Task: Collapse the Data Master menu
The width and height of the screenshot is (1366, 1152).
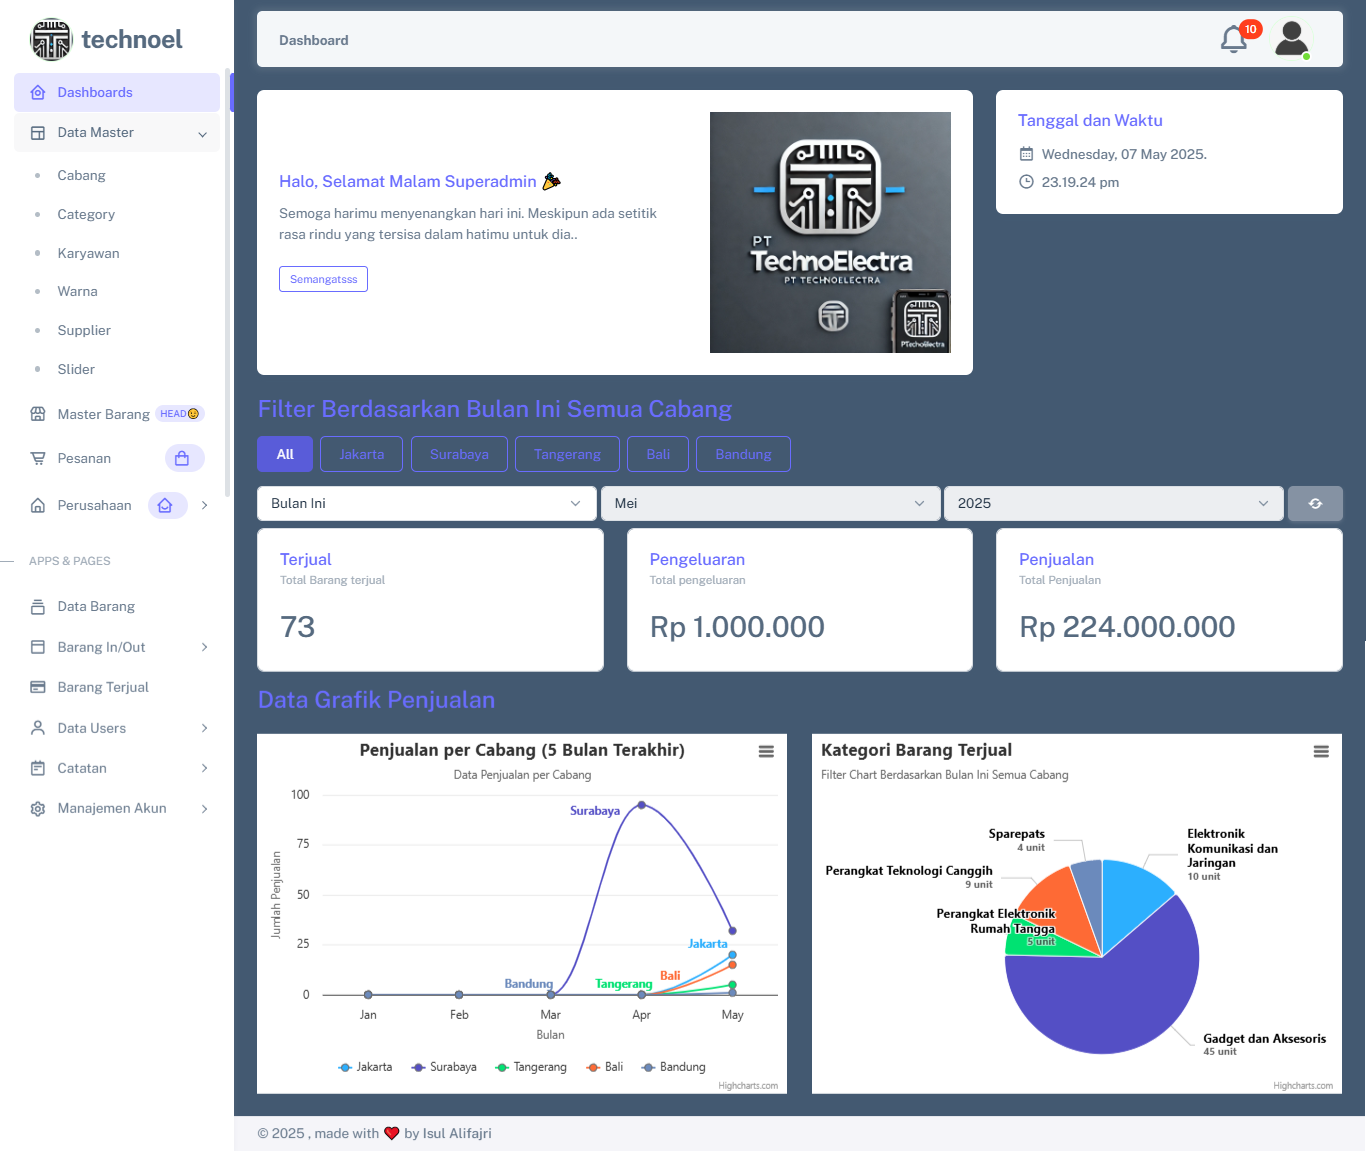Action: [x=117, y=133]
